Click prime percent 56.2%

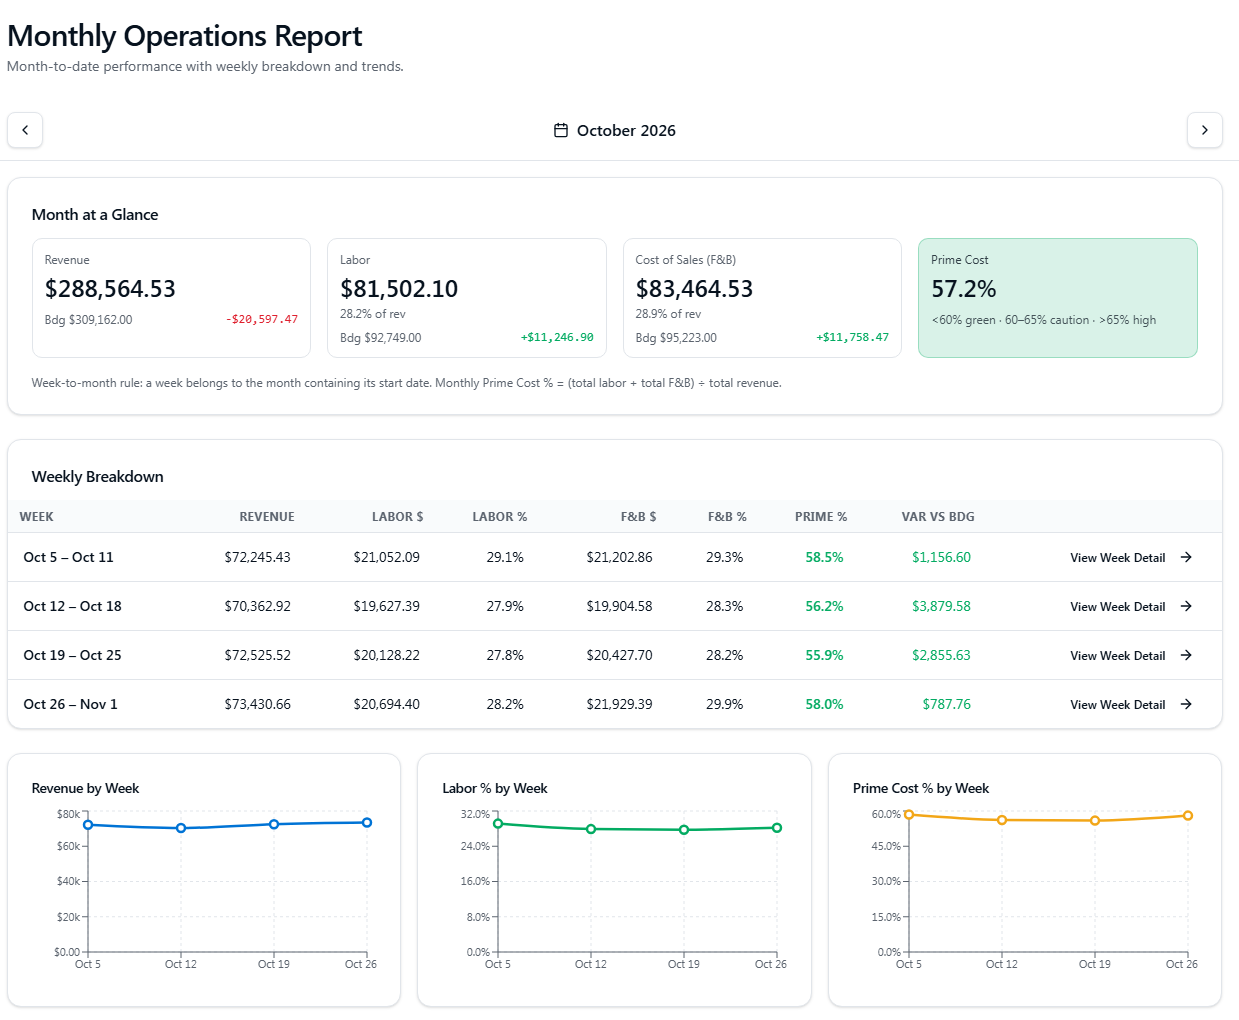click(825, 606)
